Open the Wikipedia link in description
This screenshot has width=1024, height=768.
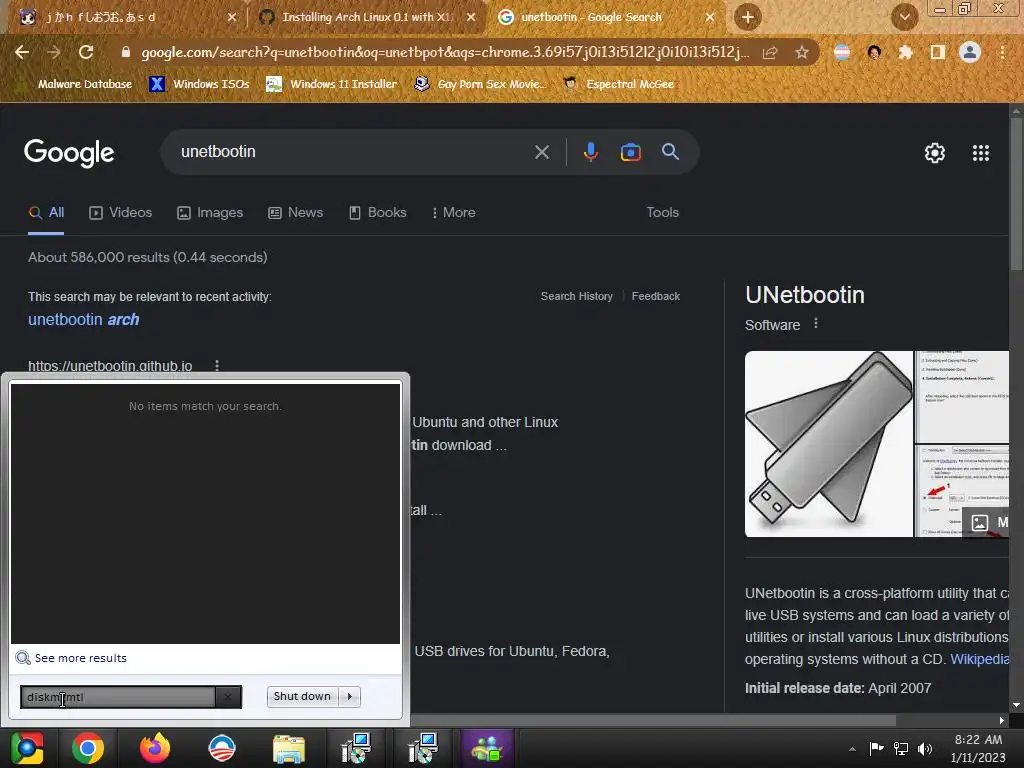(x=980, y=659)
